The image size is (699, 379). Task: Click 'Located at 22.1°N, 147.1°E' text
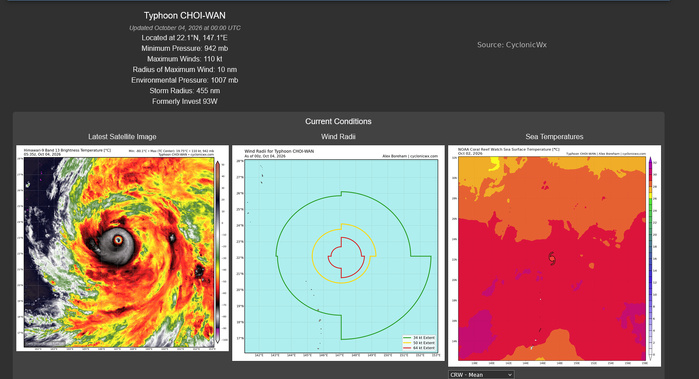pyautogui.click(x=185, y=38)
